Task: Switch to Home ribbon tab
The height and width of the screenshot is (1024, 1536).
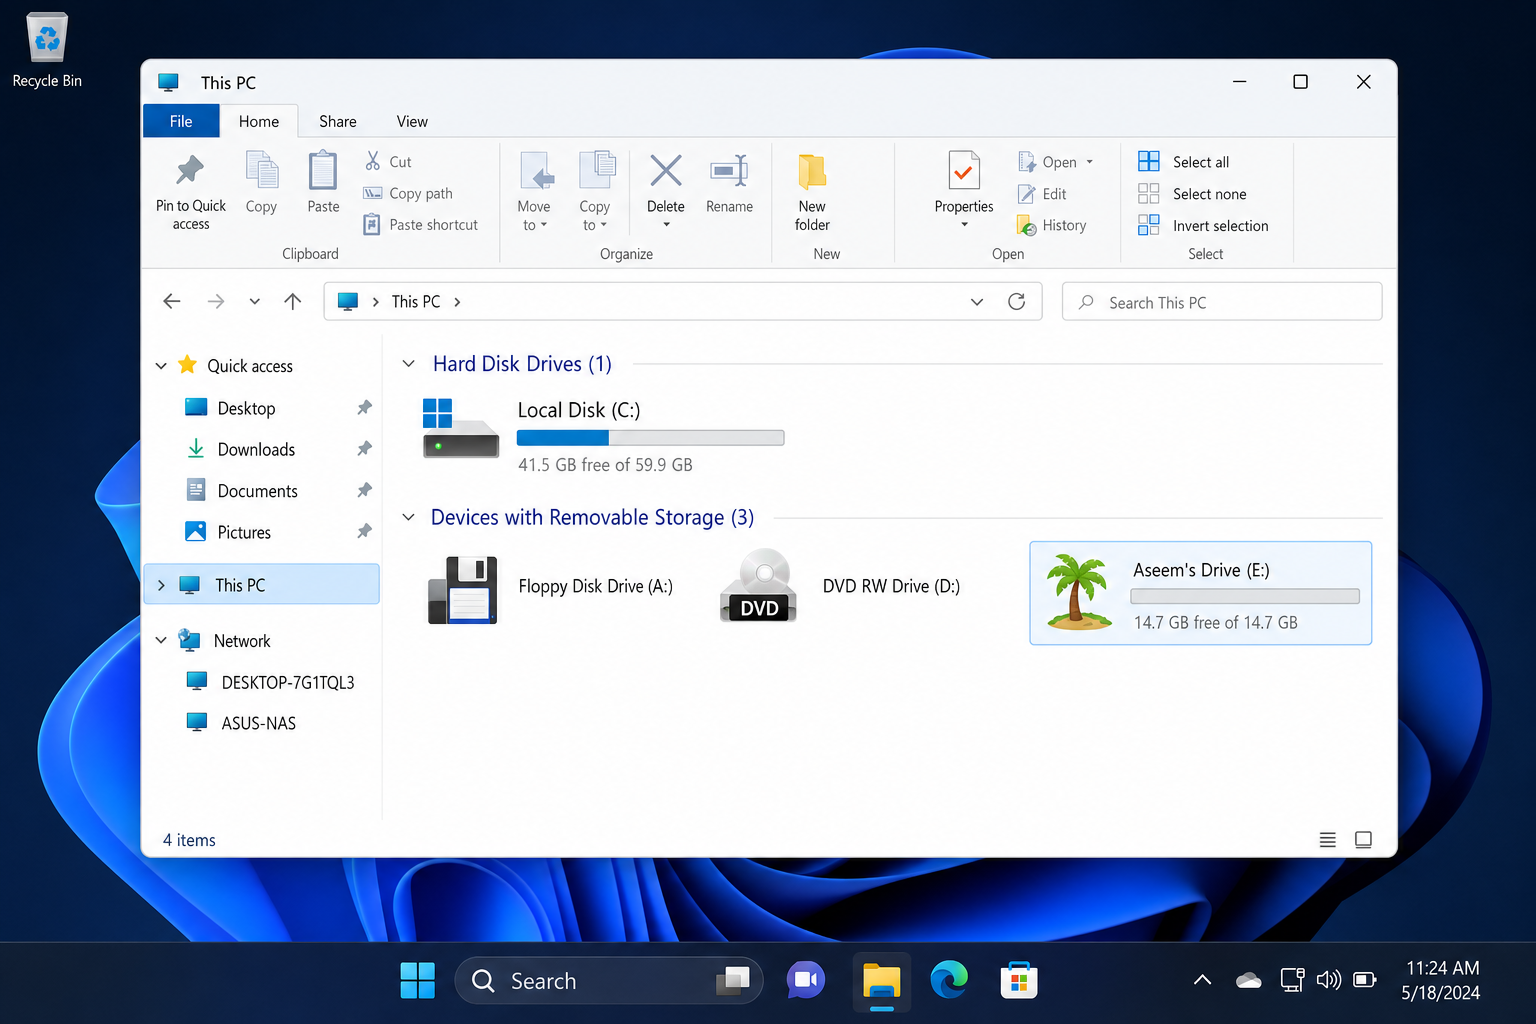Action: point(259,121)
